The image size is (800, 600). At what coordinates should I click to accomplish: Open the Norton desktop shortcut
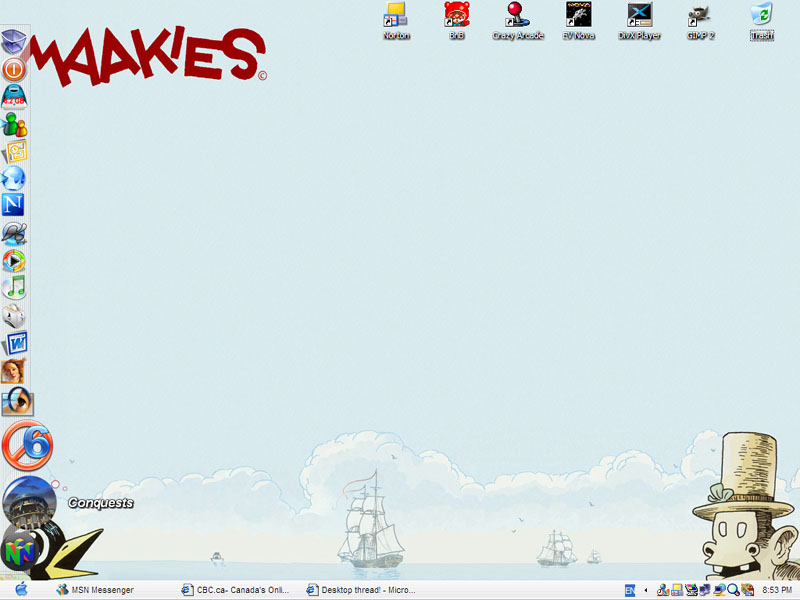click(396, 15)
